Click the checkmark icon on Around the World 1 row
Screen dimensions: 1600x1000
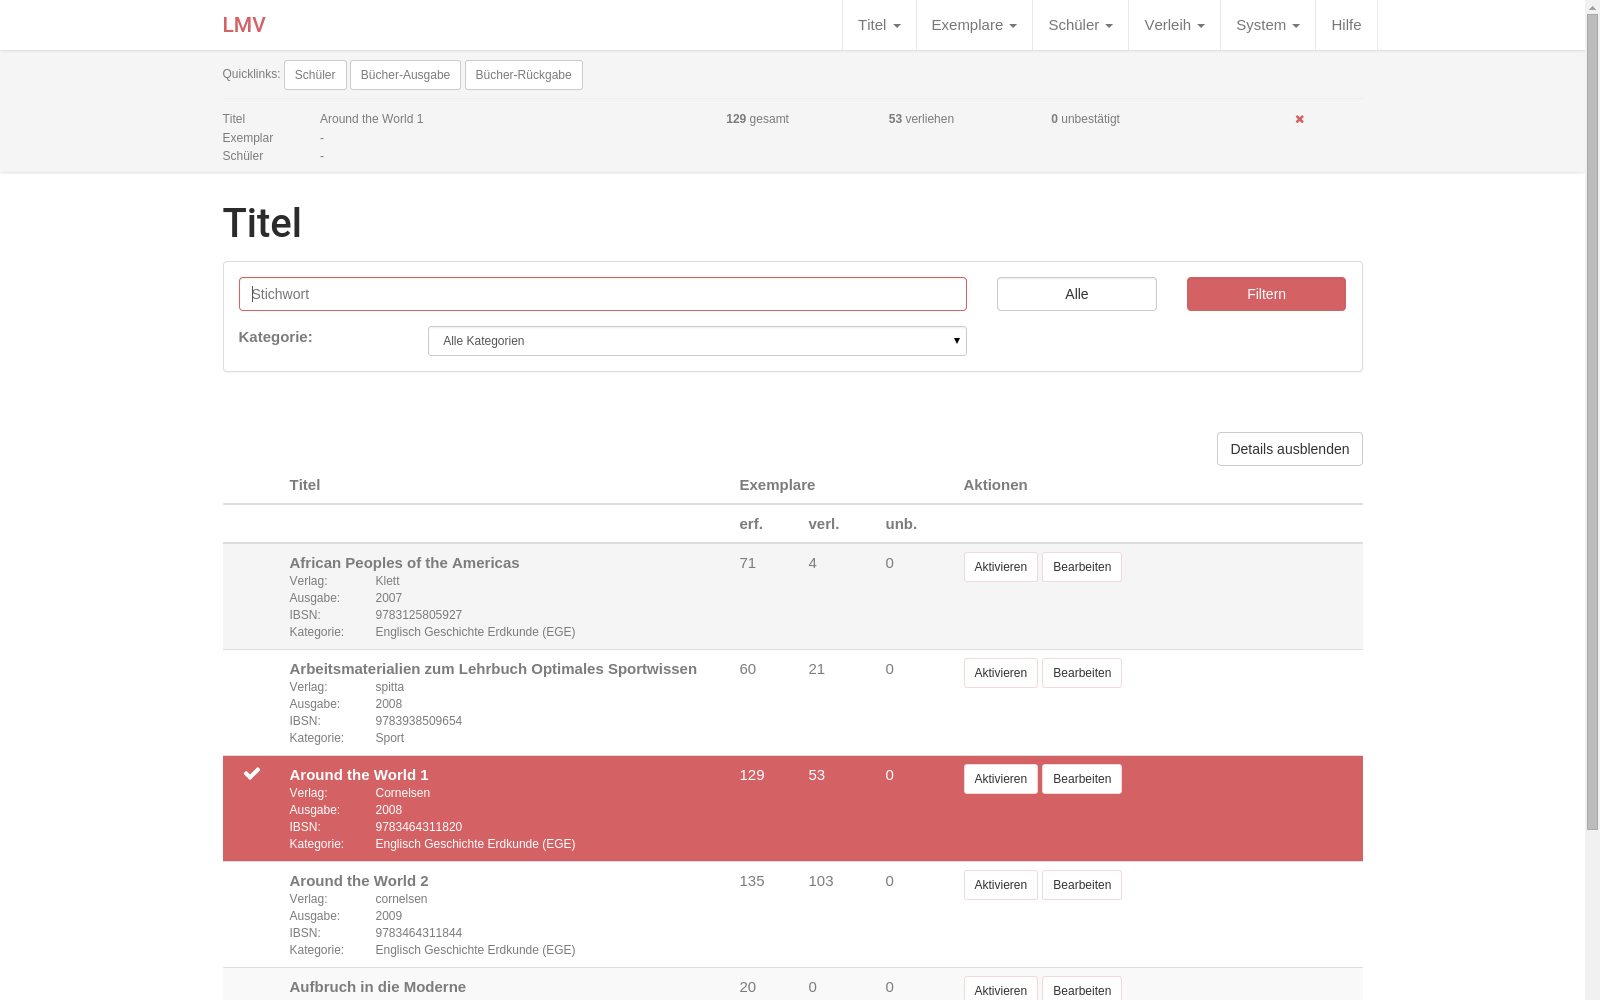pos(252,773)
